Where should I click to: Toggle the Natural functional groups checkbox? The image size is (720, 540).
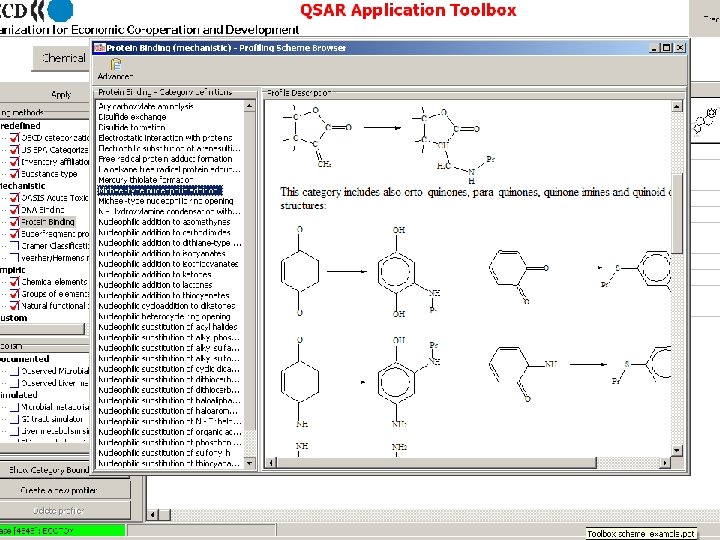(15, 306)
